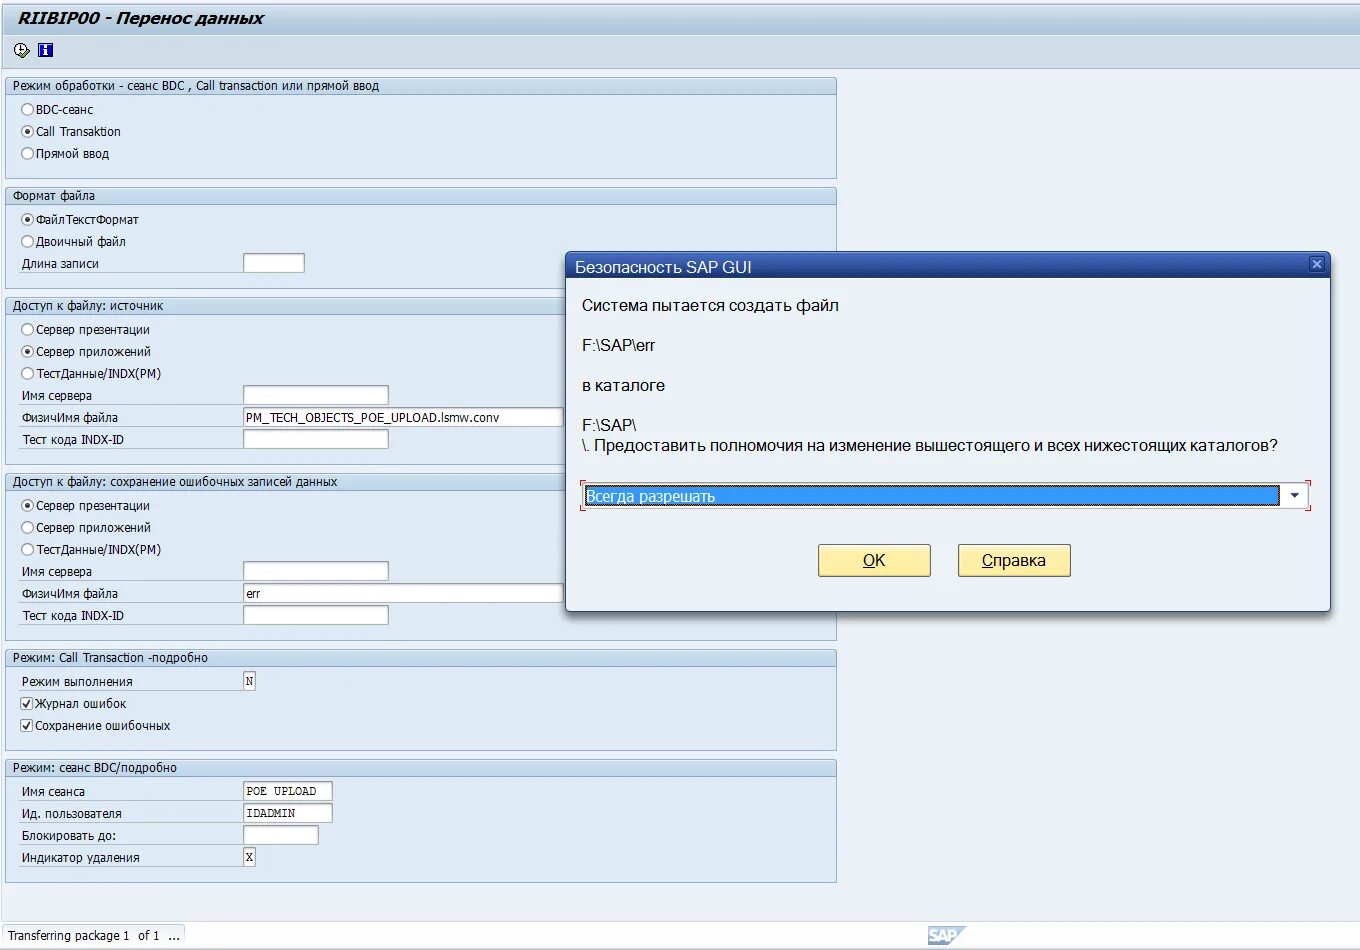Click the source Имя сервера field

pos(316,395)
